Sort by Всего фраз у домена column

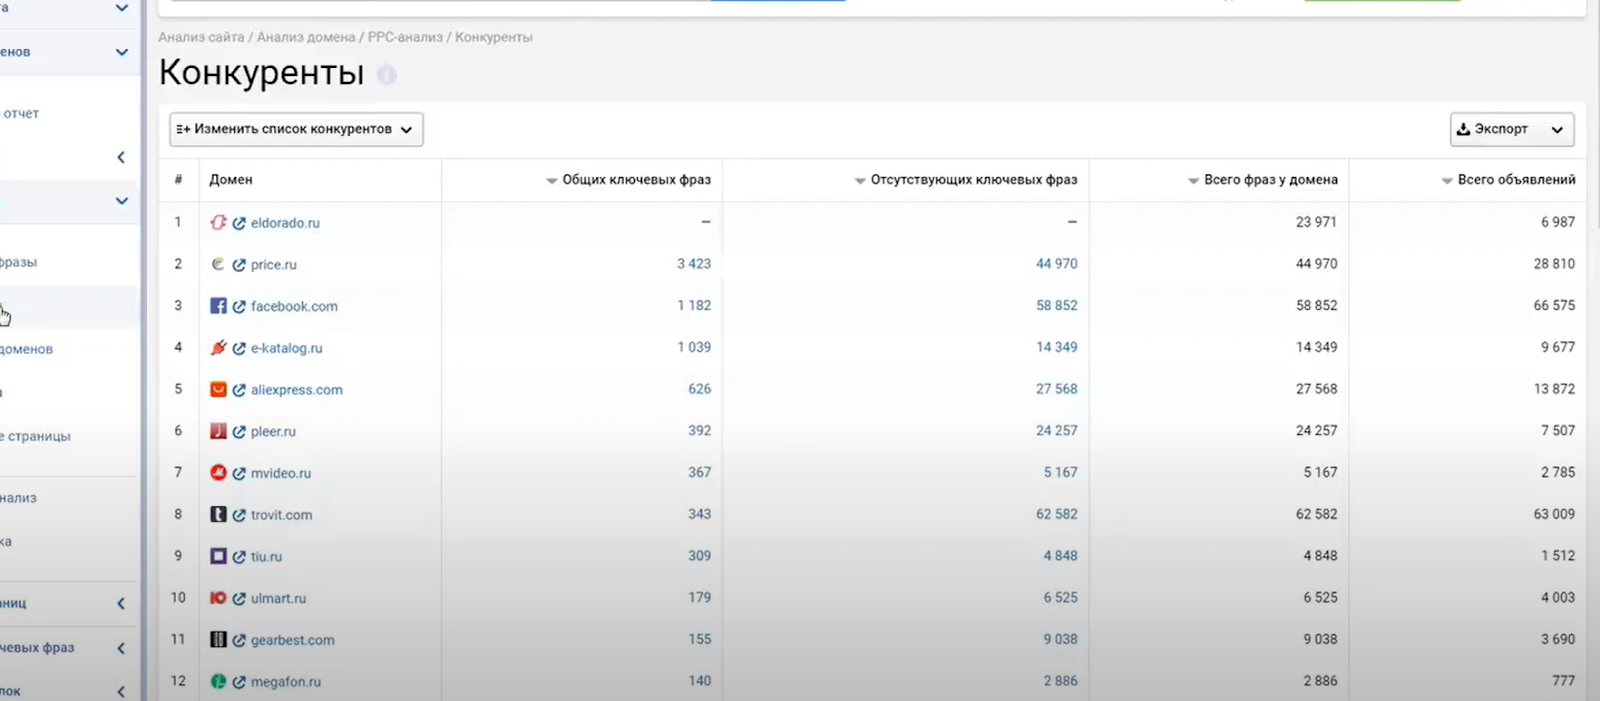[1263, 180]
